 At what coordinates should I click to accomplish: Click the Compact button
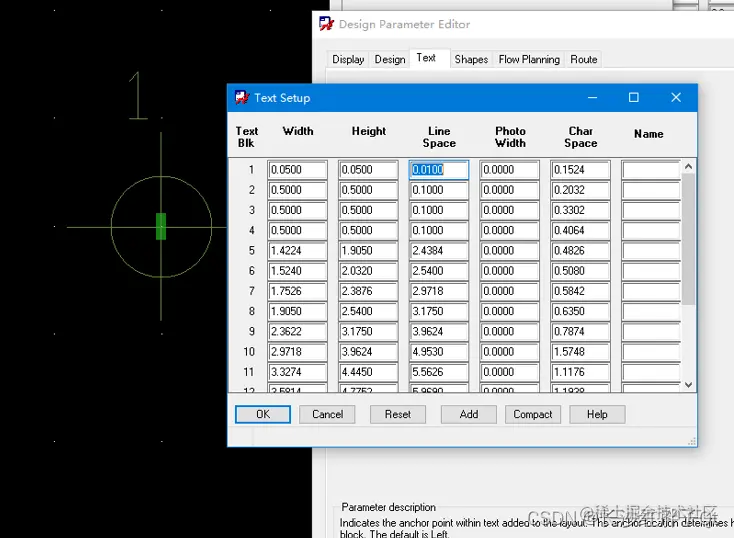click(x=533, y=414)
